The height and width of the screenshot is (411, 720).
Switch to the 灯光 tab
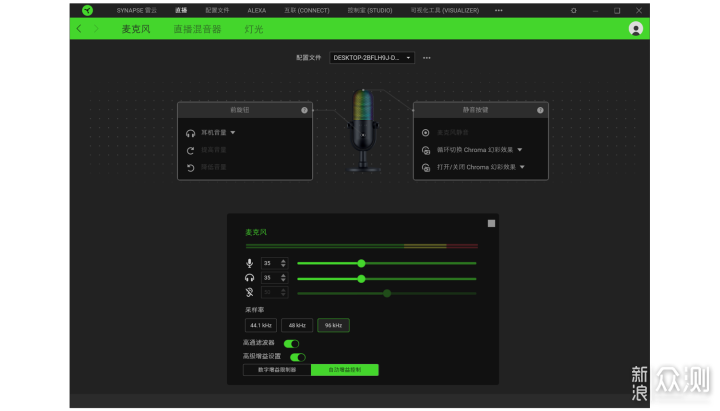(x=253, y=29)
